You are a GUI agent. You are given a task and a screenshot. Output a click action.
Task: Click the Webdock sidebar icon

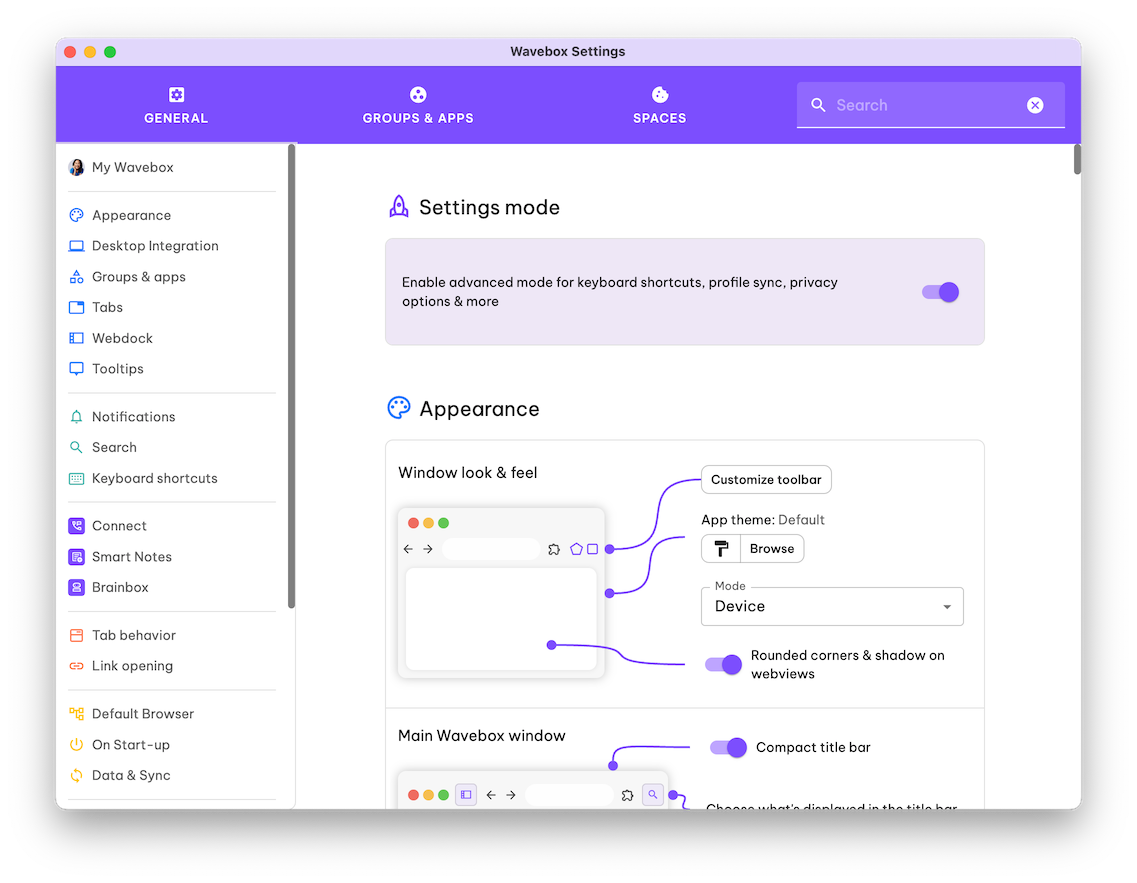point(76,338)
